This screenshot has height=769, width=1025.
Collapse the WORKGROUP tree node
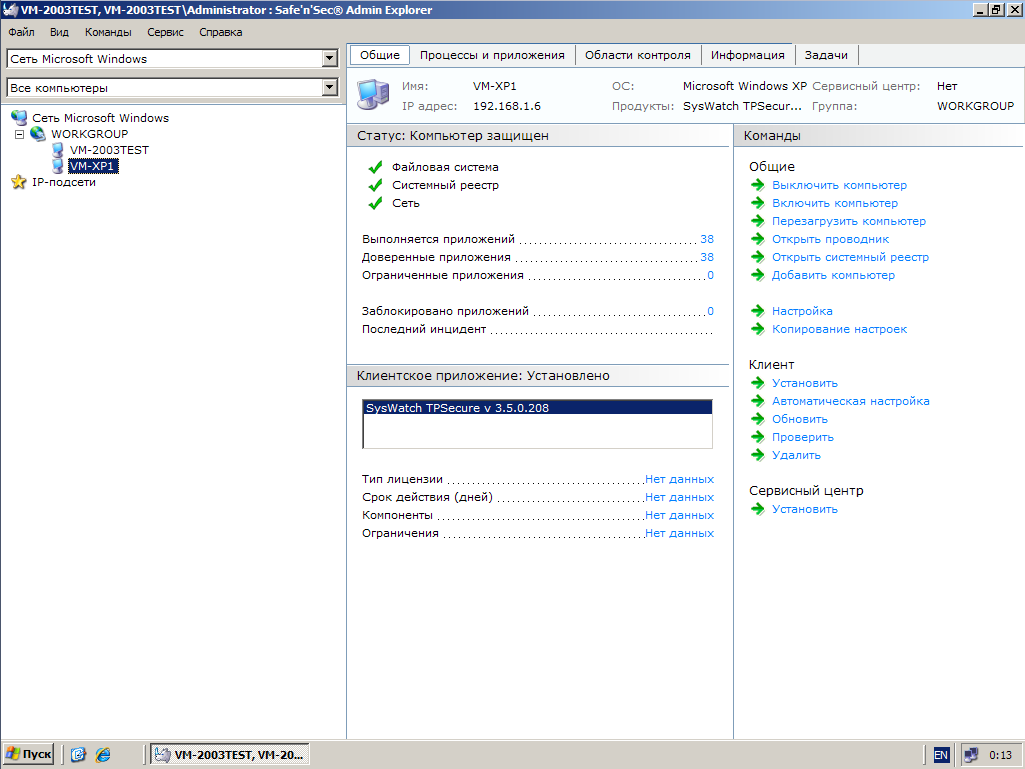pos(20,134)
